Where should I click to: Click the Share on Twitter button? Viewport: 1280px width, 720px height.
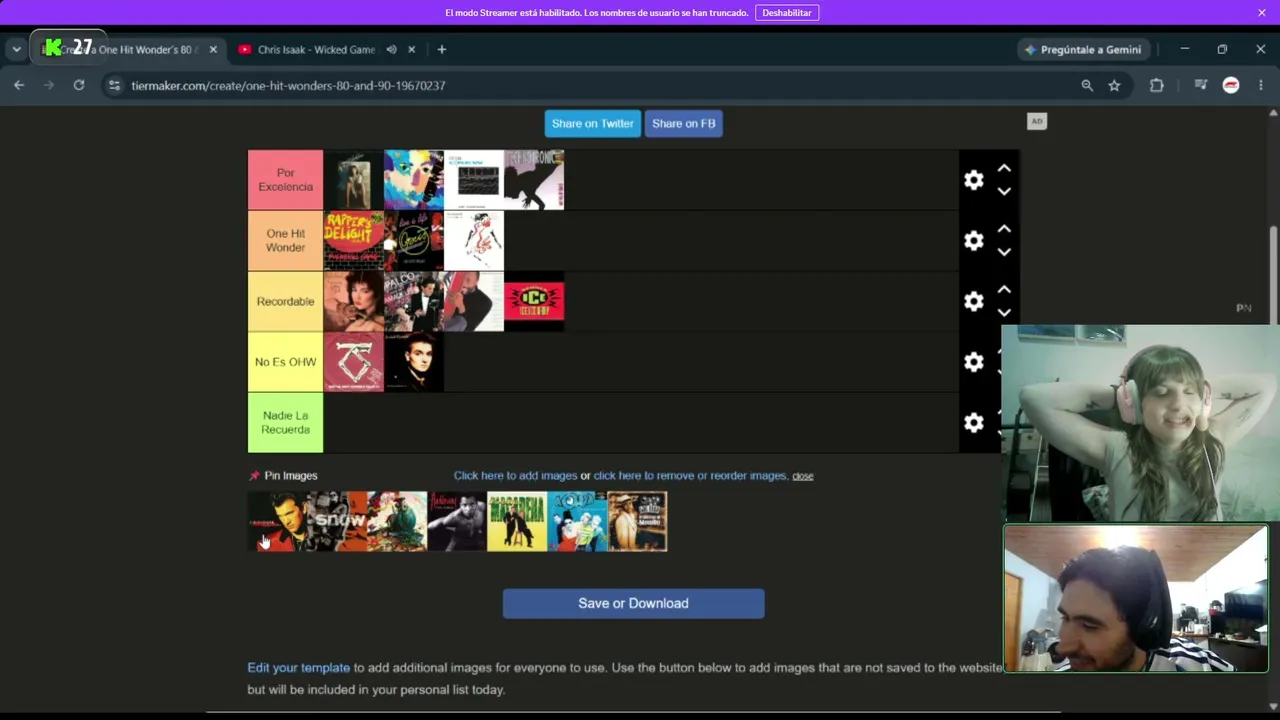[593, 123]
